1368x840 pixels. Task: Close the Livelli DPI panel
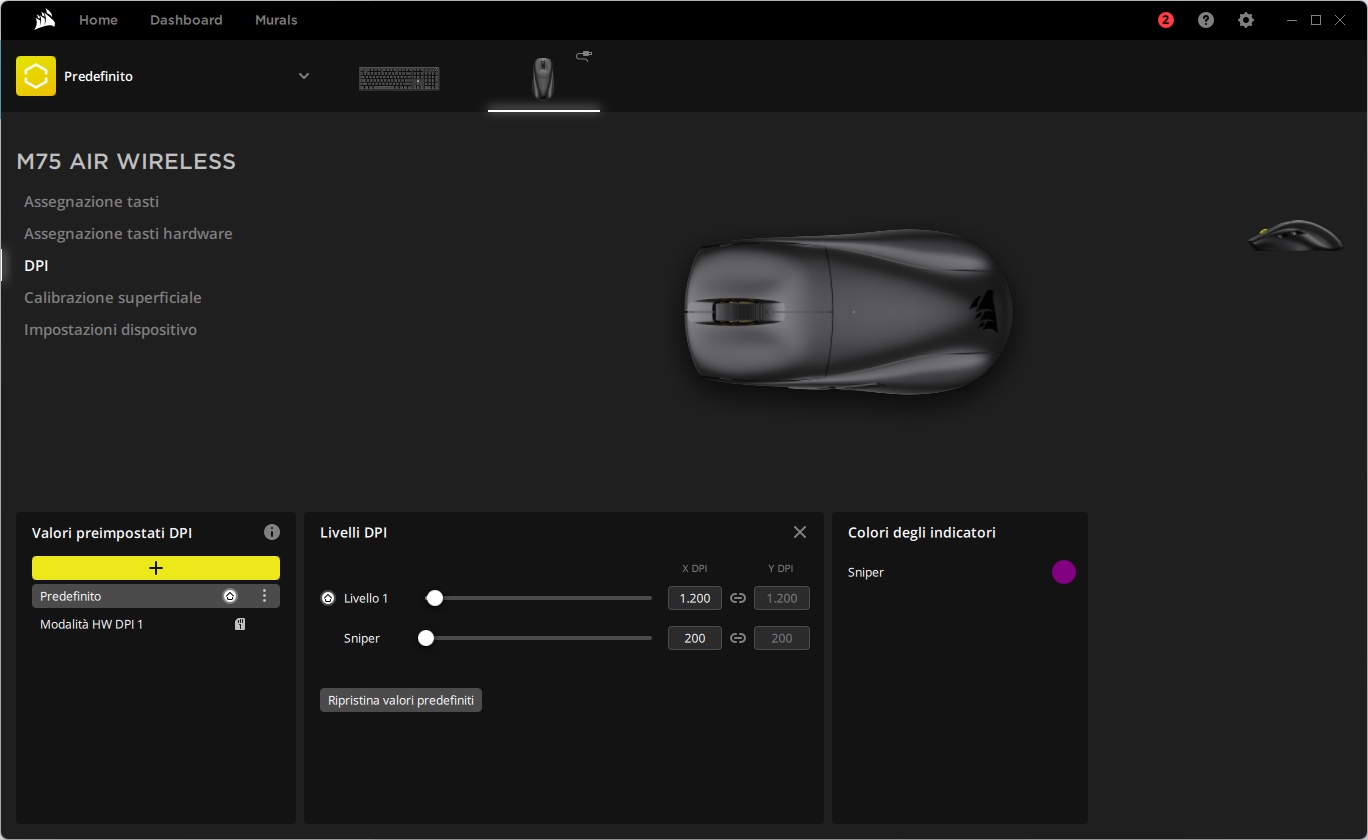point(799,532)
